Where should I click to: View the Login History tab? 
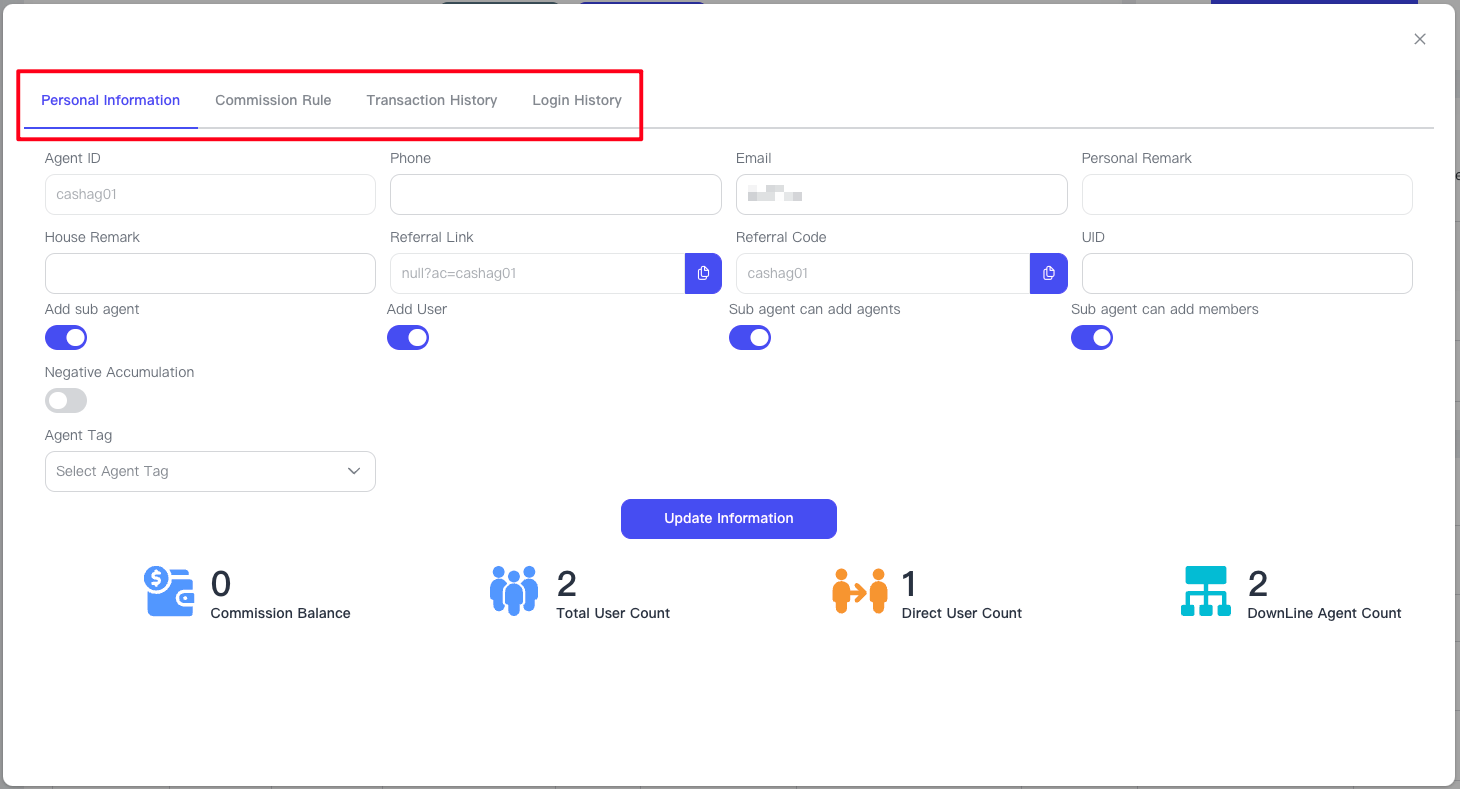pyautogui.click(x=577, y=100)
